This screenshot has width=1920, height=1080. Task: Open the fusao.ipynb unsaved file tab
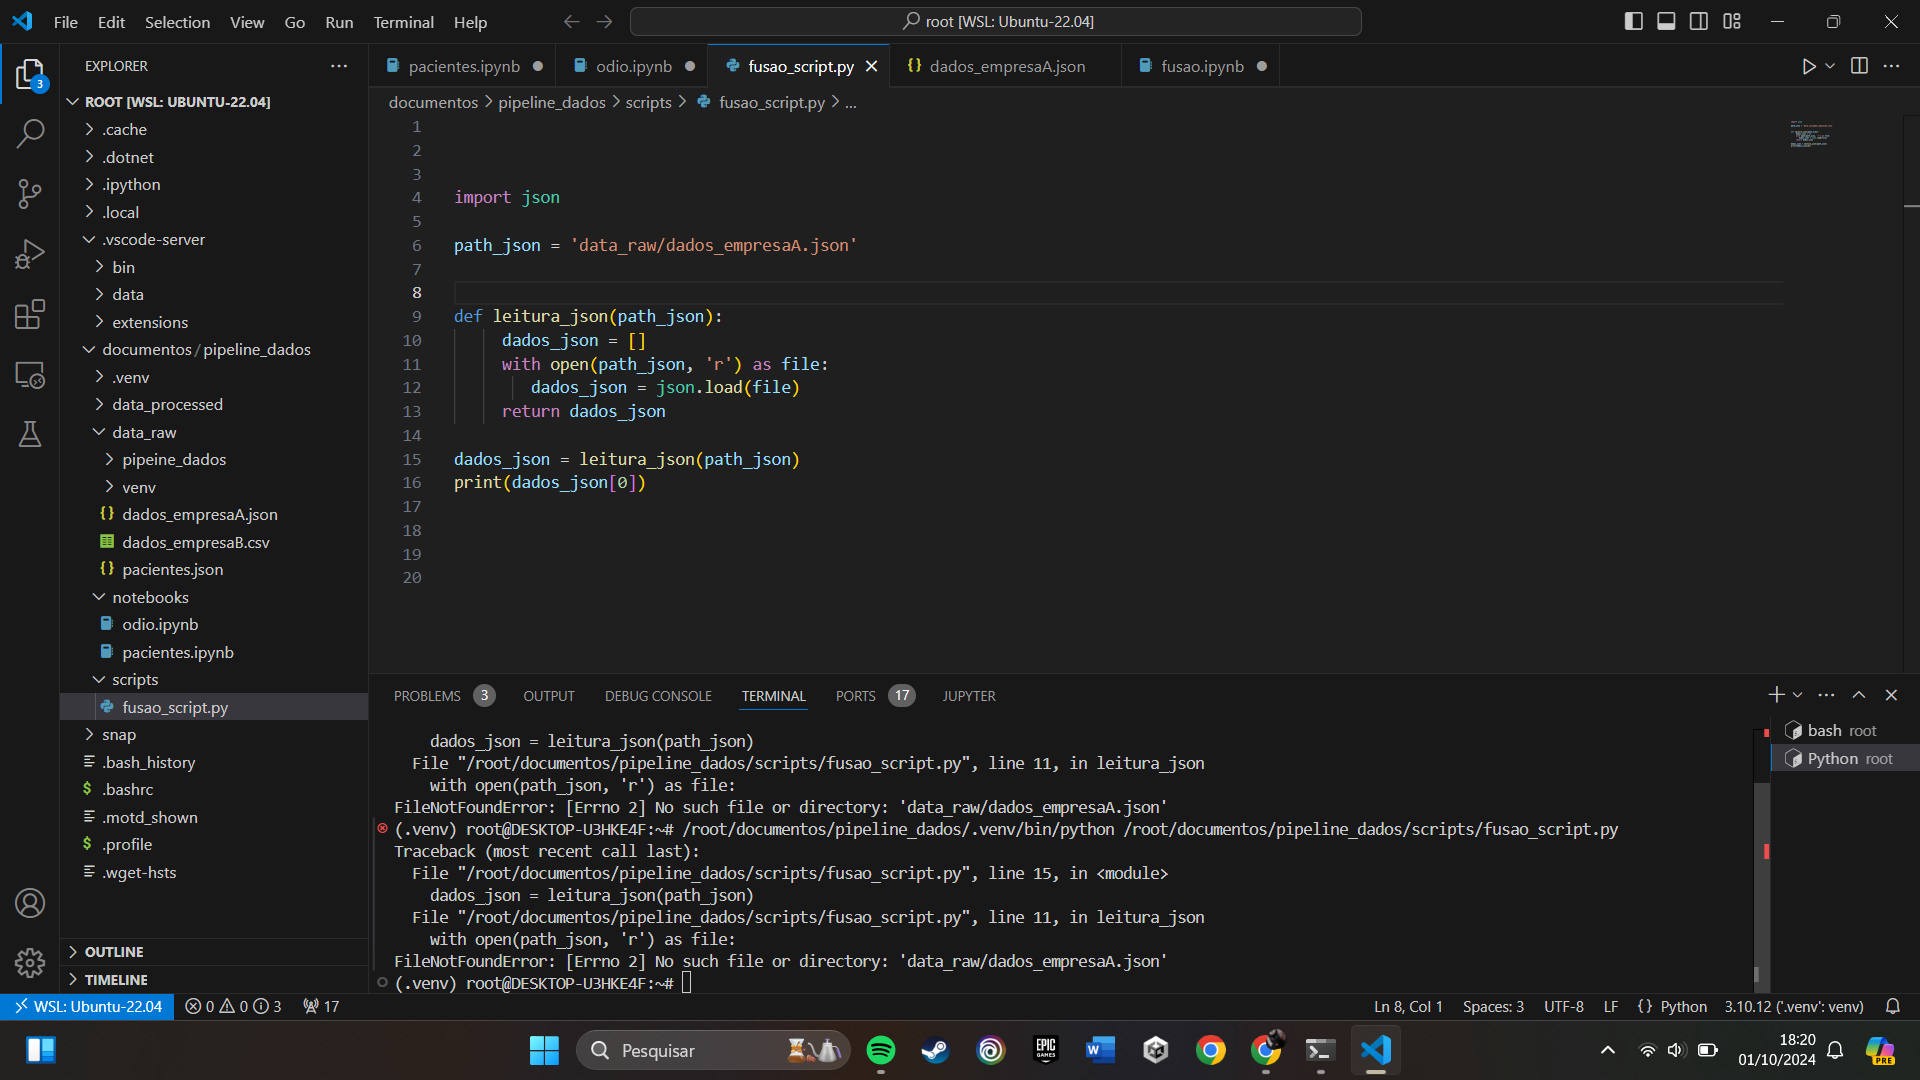pyautogui.click(x=1201, y=66)
